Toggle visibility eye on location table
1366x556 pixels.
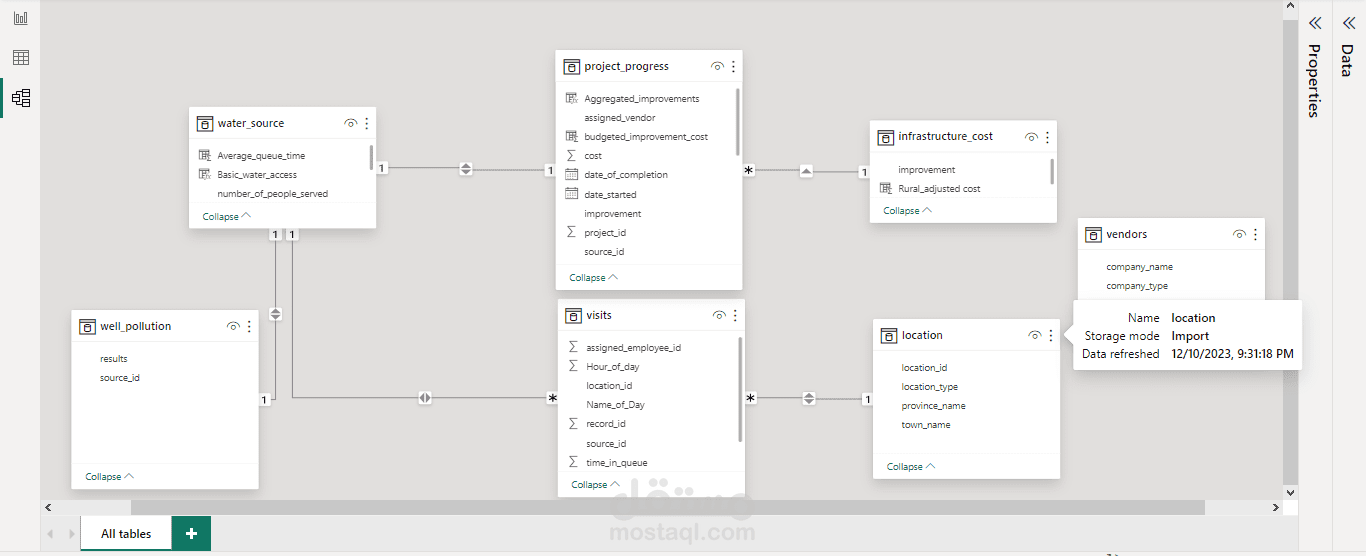click(1035, 336)
